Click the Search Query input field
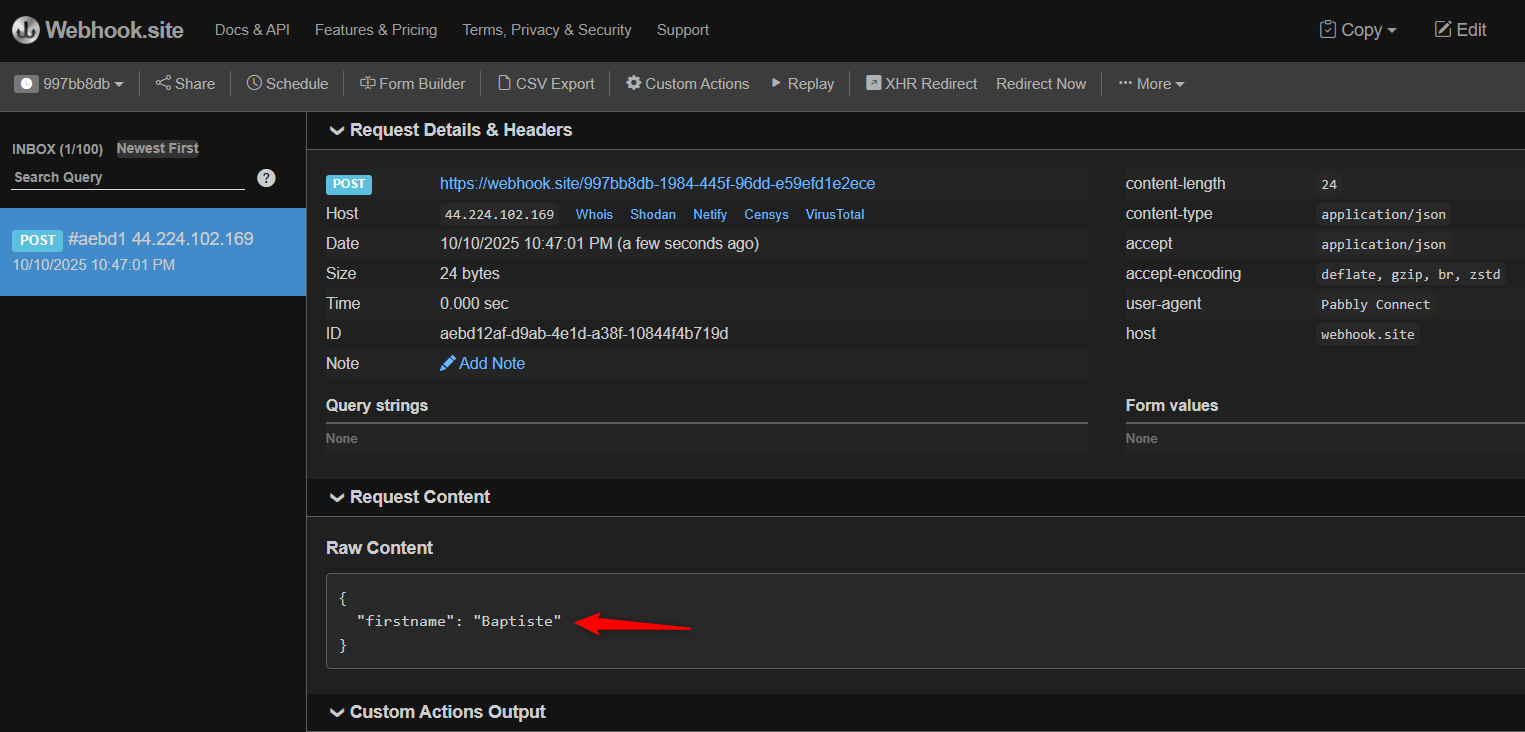The image size is (1525, 732). [128, 177]
